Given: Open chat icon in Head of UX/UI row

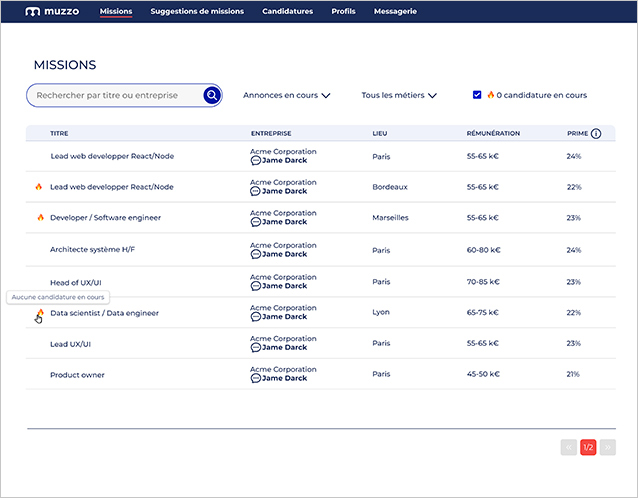Looking at the screenshot, I should [256, 286].
